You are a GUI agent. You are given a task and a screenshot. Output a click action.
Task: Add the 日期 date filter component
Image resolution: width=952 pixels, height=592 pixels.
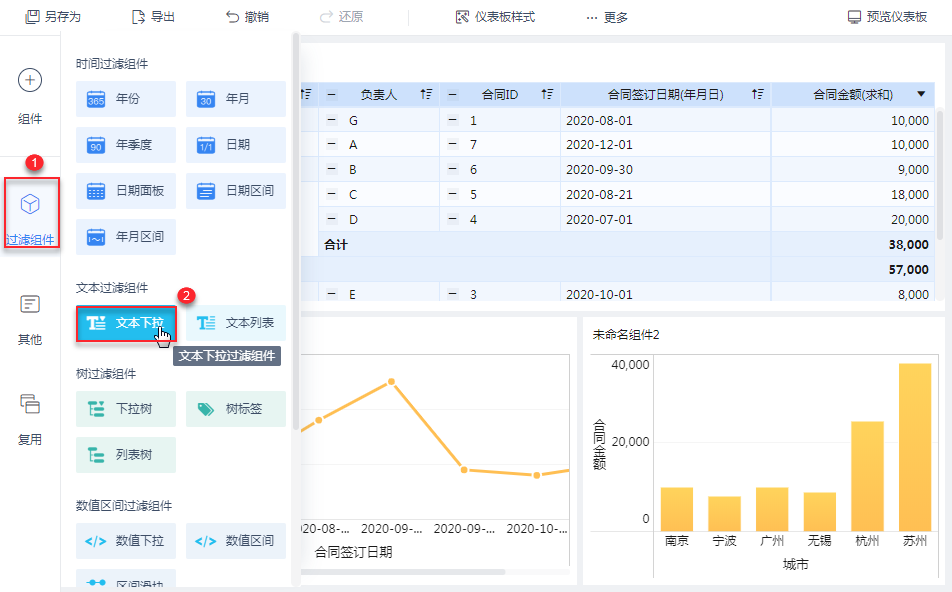[x=236, y=145]
